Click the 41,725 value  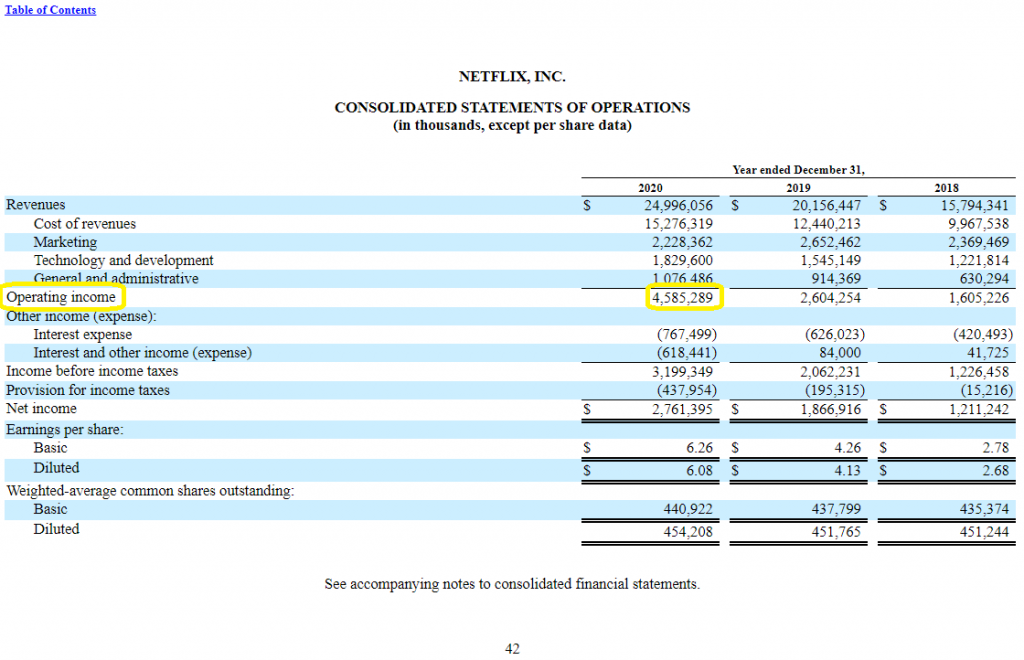click(x=988, y=353)
